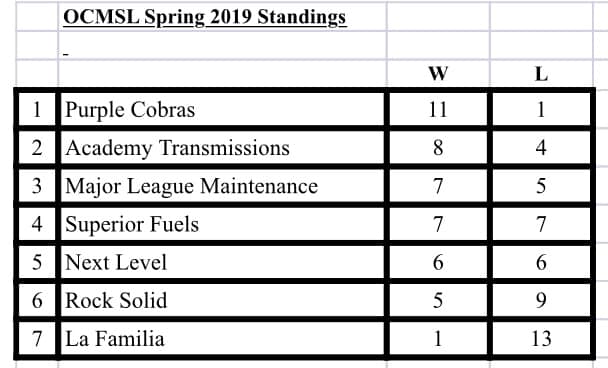Select the Academy Transmissions team cell
The width and height of the screenshot is (608, 368).
tap(222, 148)
